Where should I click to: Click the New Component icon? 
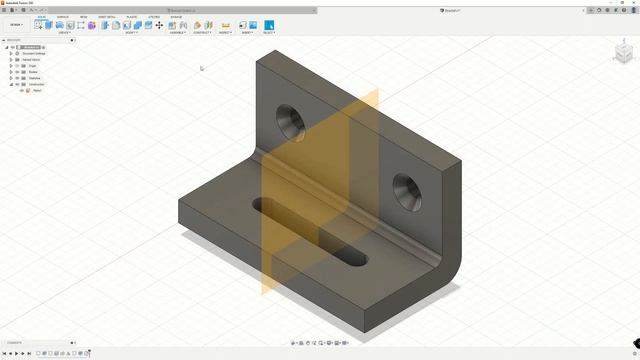pyautogui.click(x=172, y=25)
